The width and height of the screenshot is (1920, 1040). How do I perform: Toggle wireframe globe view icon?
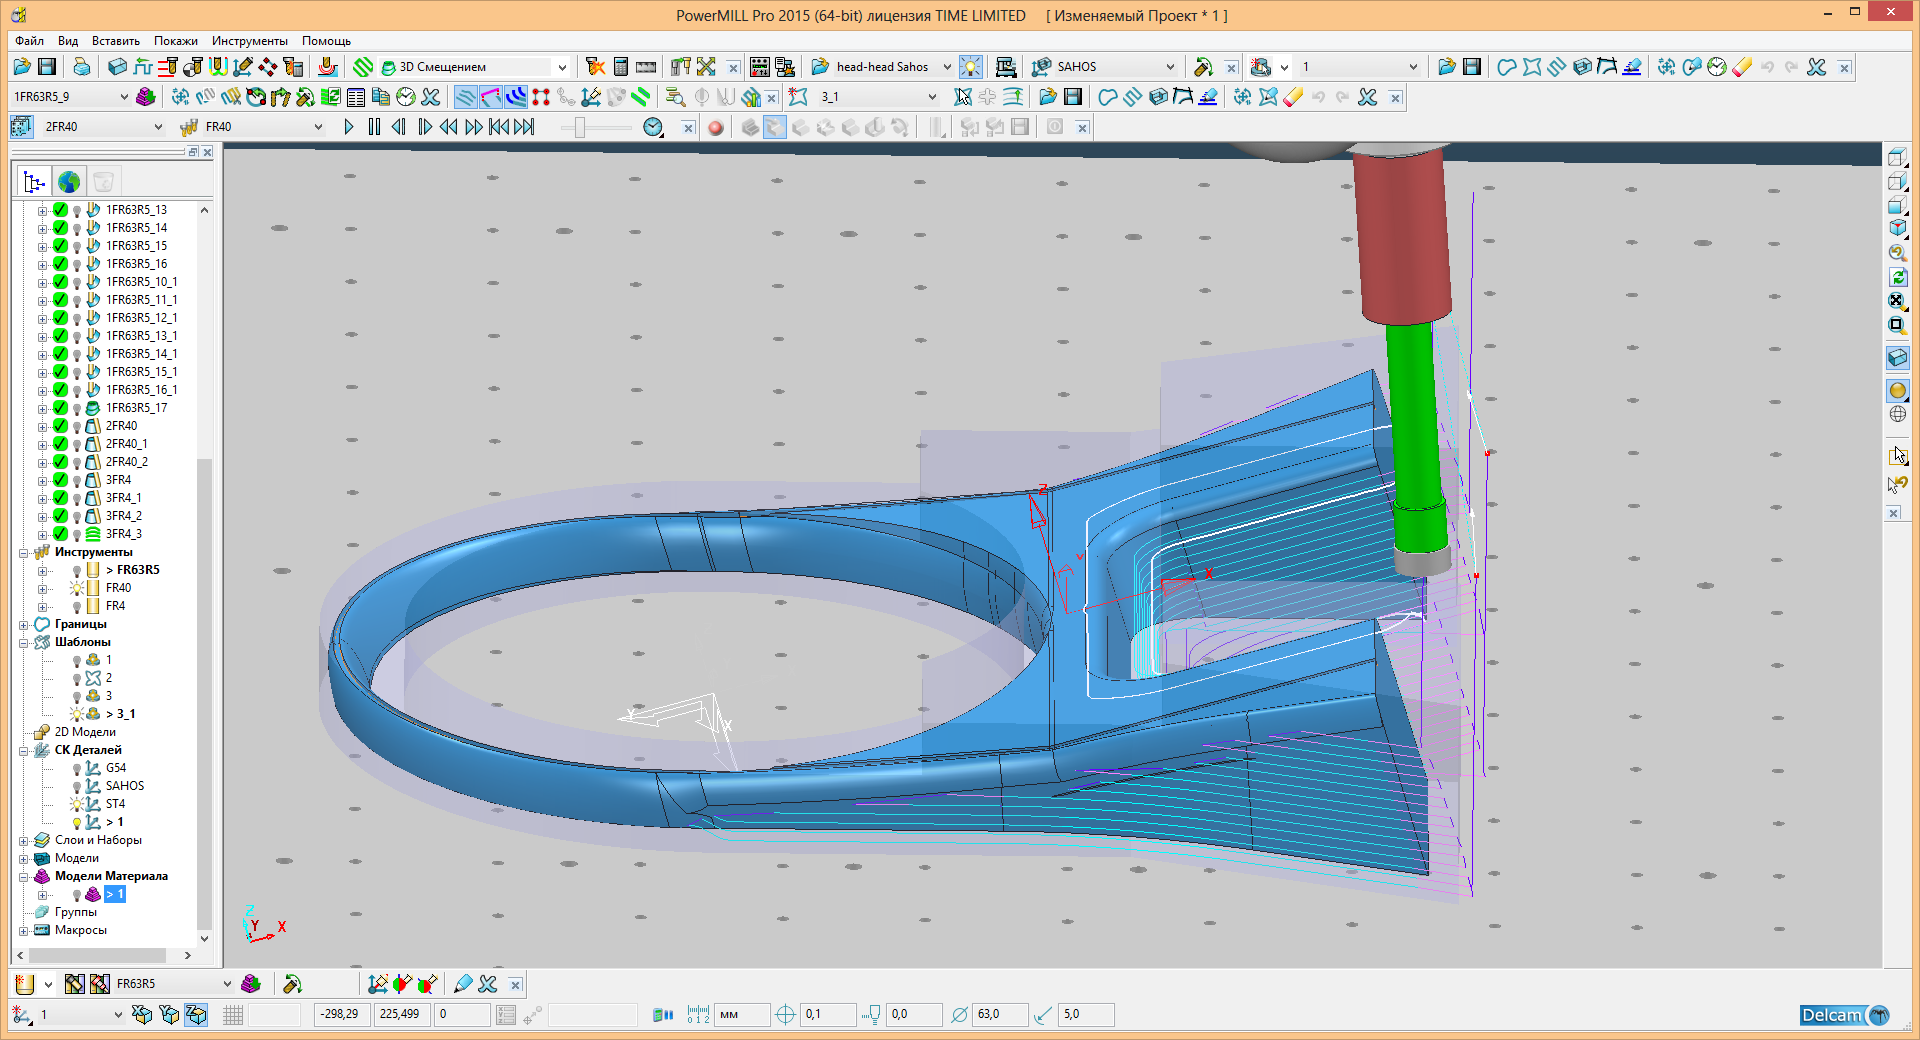pyautogui.click(x=1897, y=415)
